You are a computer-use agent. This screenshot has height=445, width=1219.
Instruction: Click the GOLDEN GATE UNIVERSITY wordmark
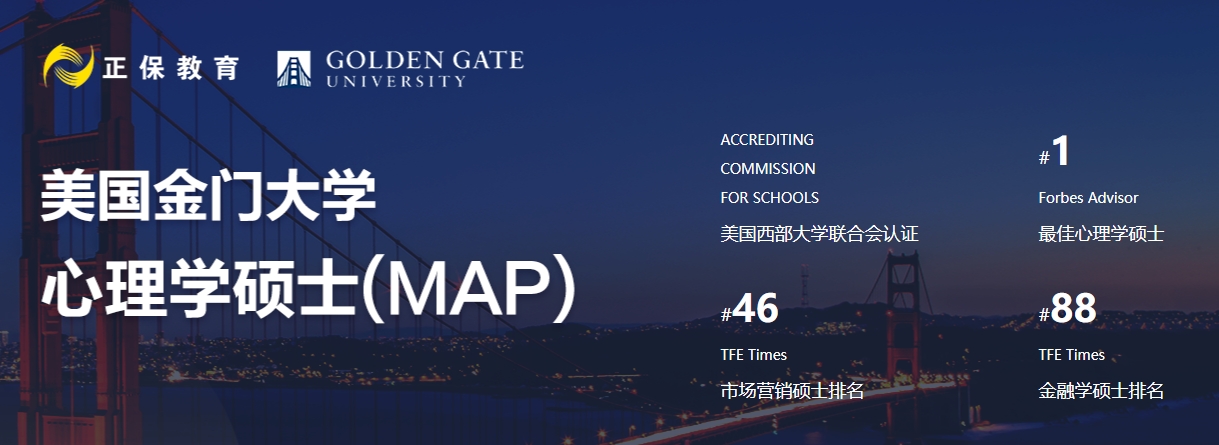(x=425, y=68)
